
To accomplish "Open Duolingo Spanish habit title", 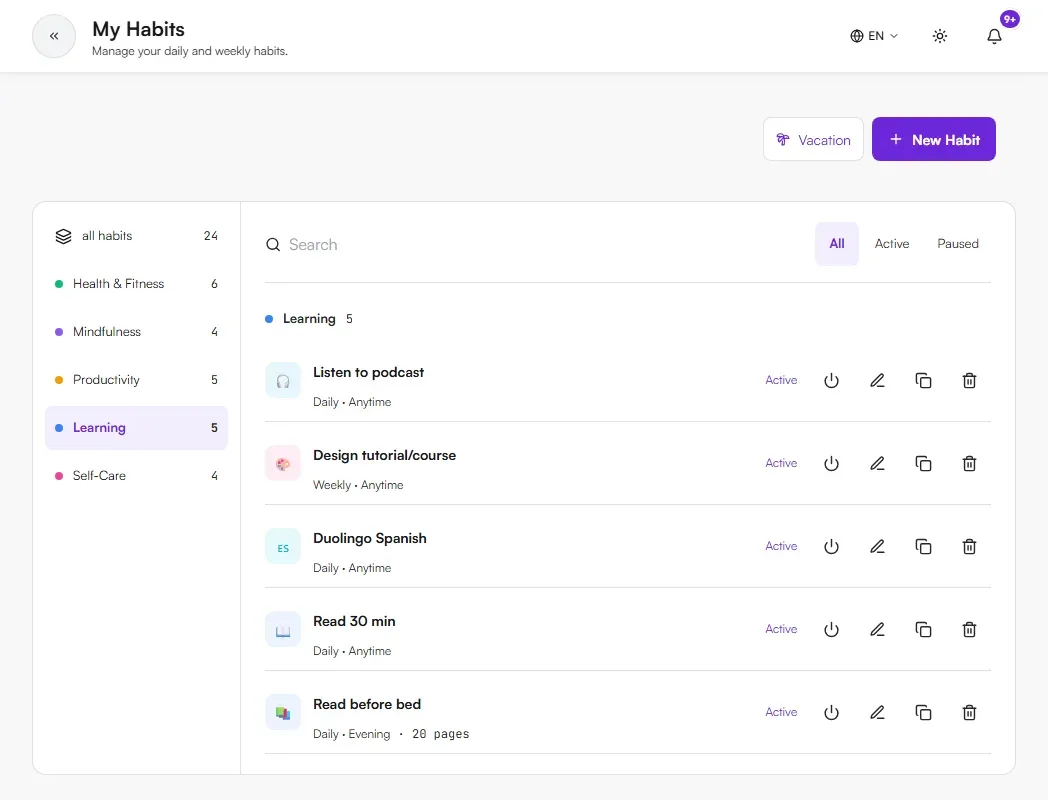I will tap(370, 538).
